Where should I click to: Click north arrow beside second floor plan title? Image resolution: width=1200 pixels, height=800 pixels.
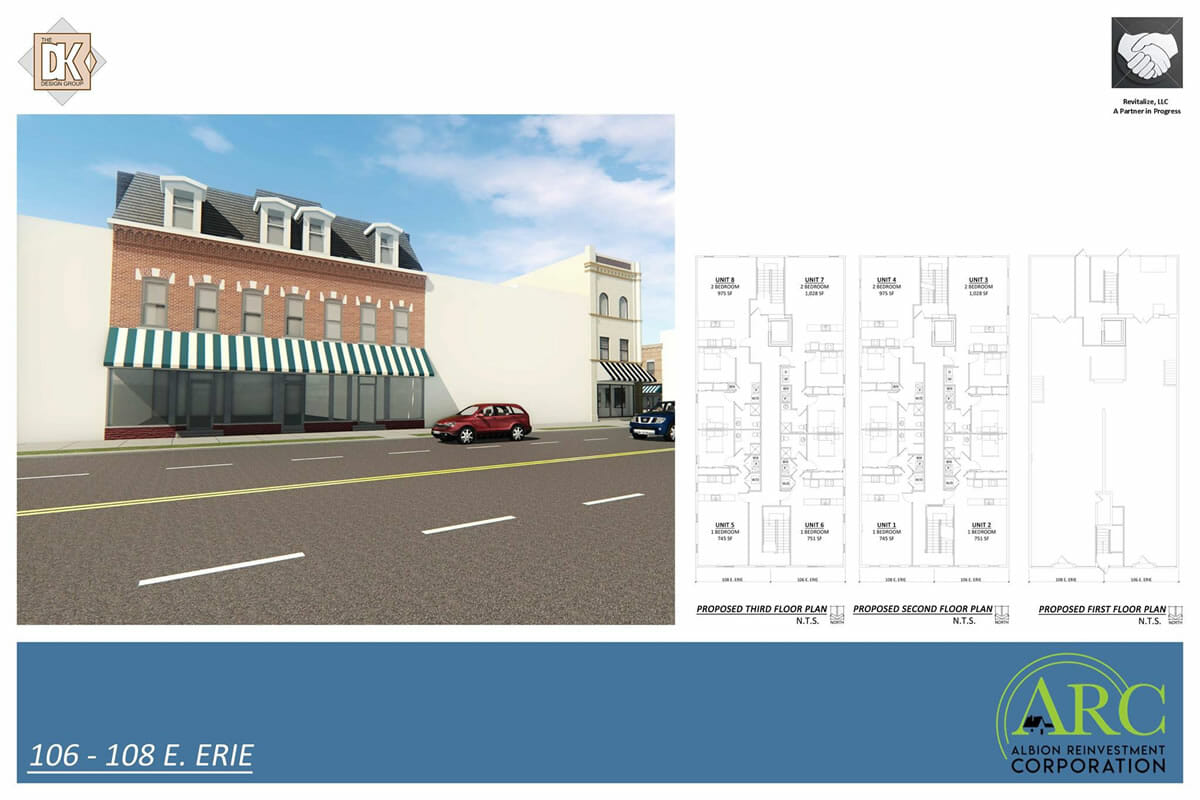coord(1001,614)
